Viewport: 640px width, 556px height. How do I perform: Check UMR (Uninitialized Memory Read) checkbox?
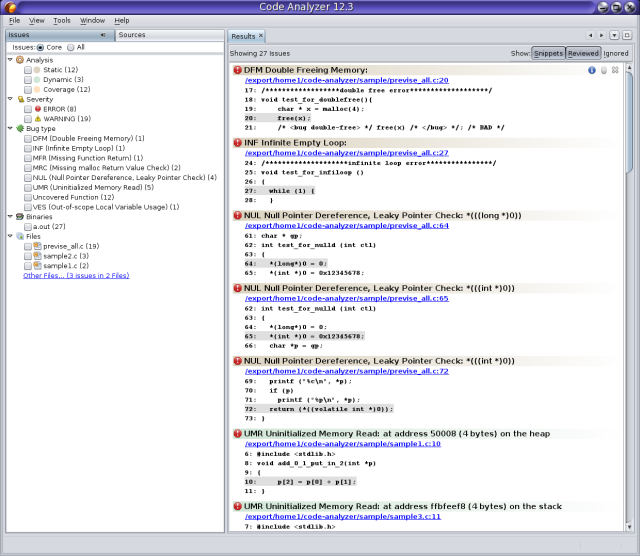click(x=28, y=187)
